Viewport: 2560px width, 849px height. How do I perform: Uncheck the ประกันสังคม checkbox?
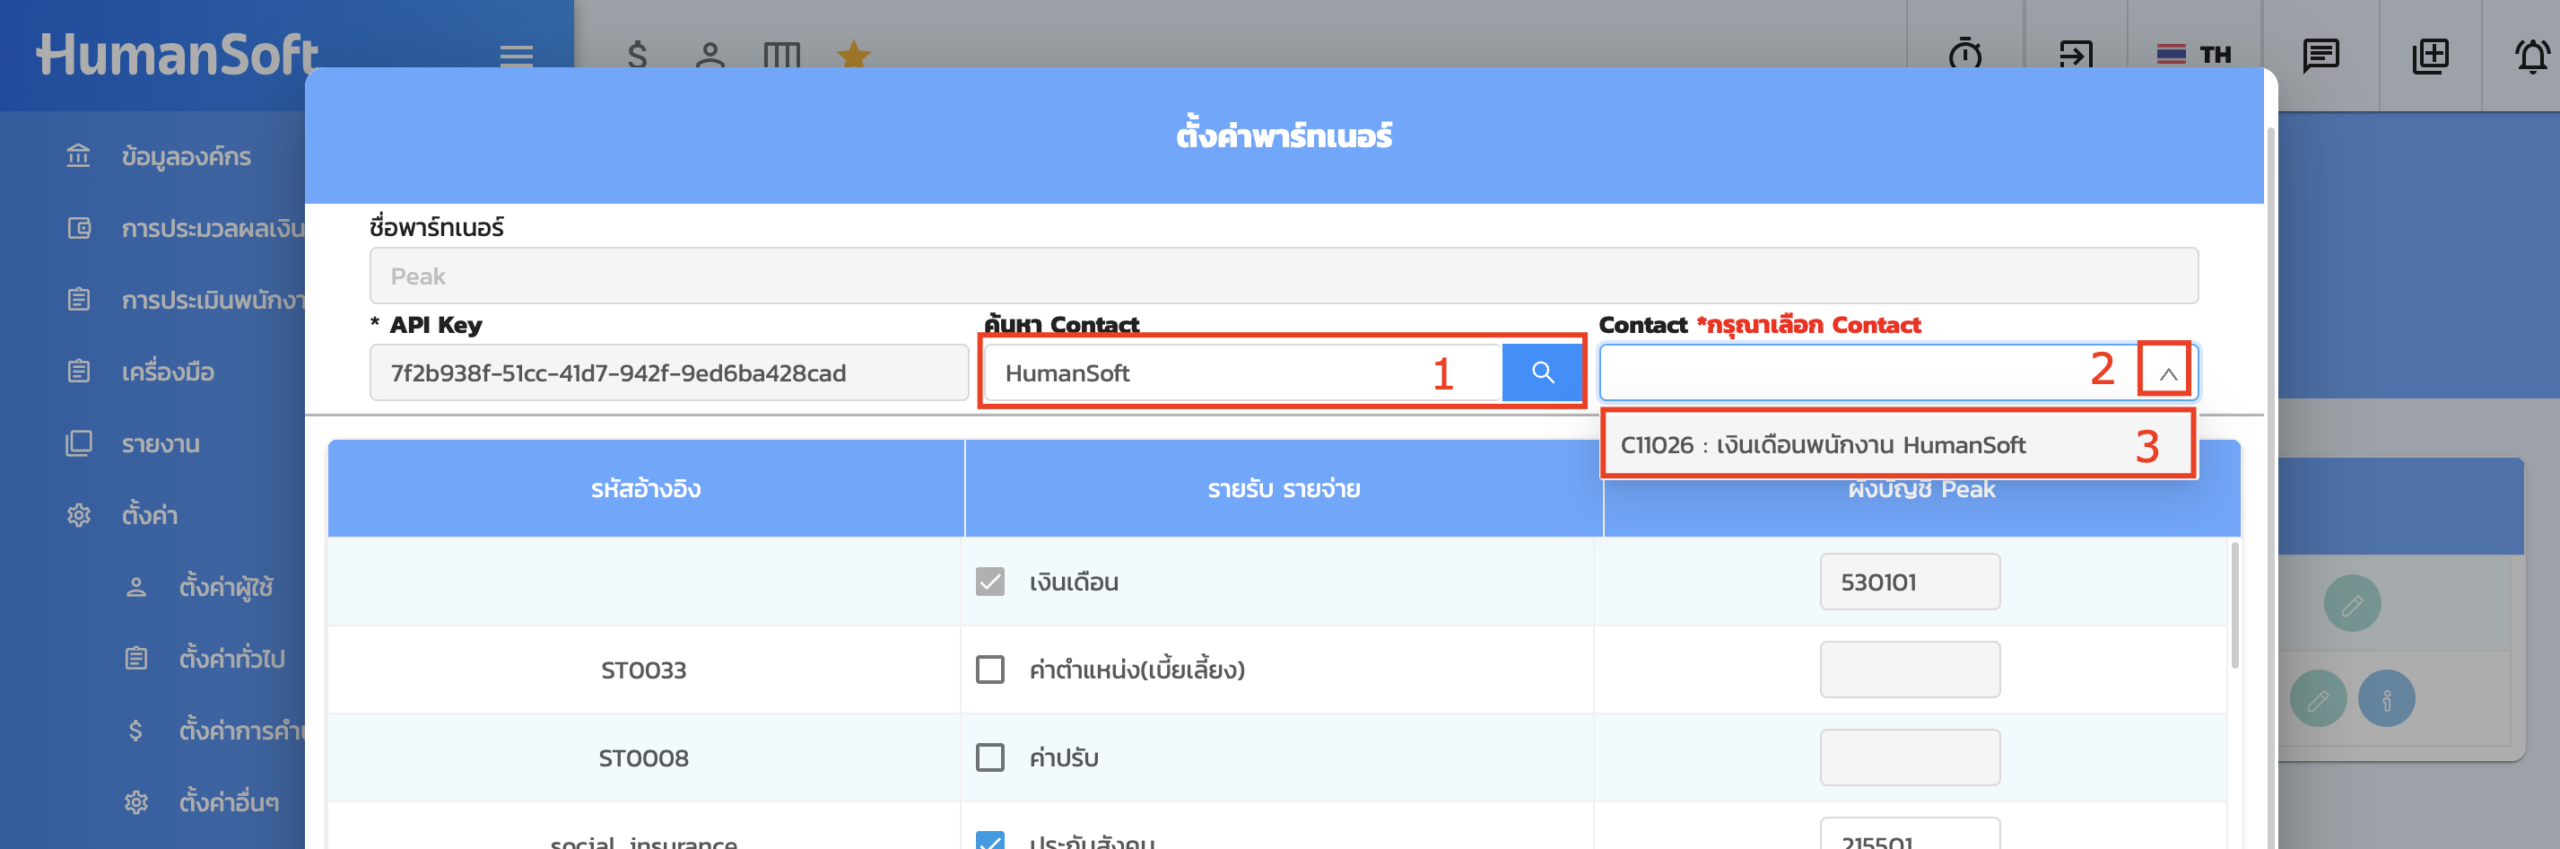point(990,840)
